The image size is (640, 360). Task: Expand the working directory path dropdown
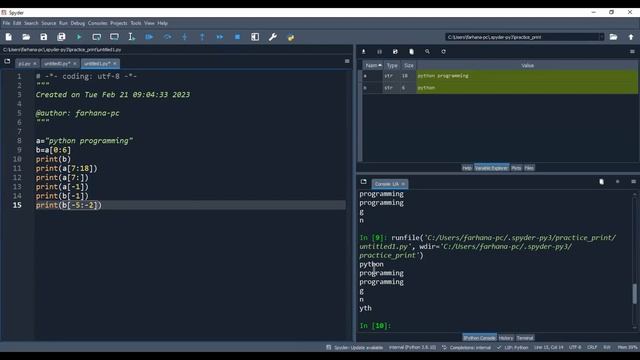point(601,37)
